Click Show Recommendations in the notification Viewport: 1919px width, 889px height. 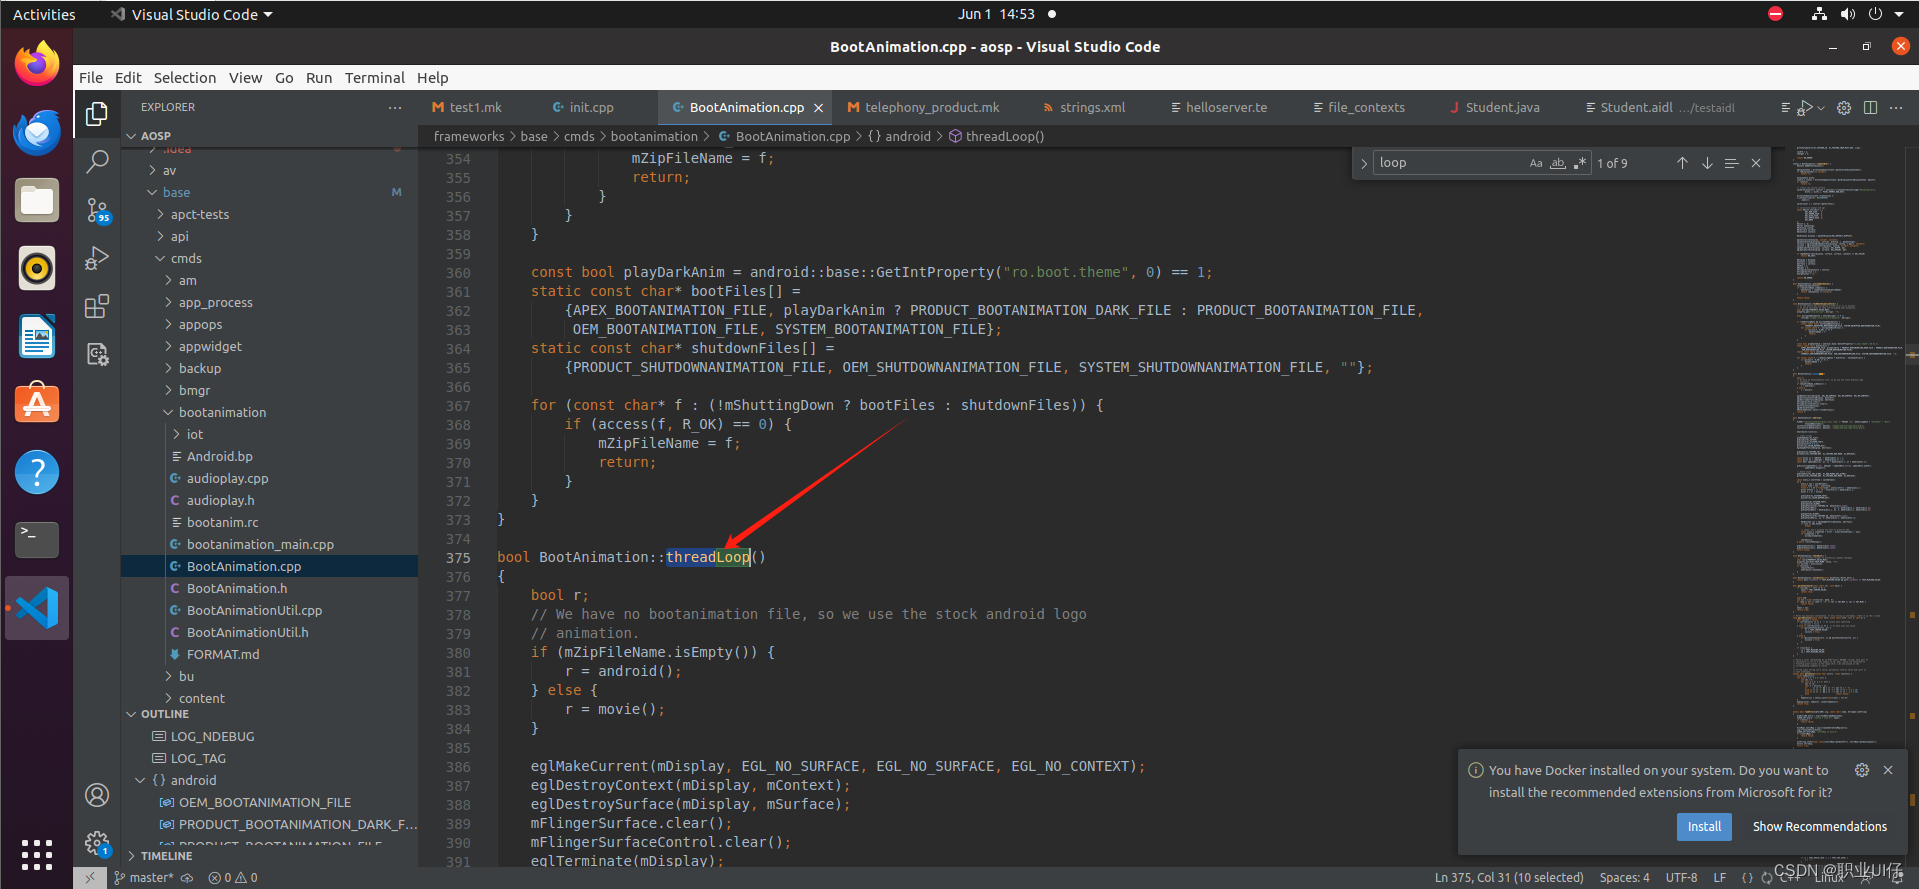click(1820, 826)
